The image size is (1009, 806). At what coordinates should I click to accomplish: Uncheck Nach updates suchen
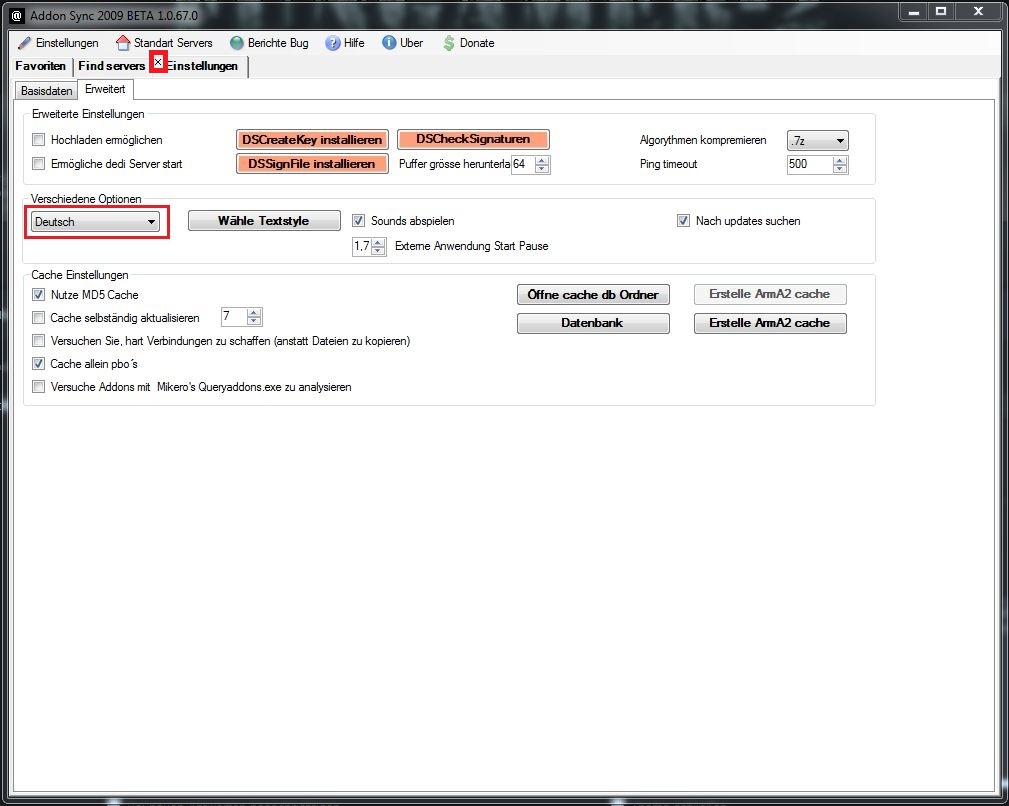coord(684,221)
